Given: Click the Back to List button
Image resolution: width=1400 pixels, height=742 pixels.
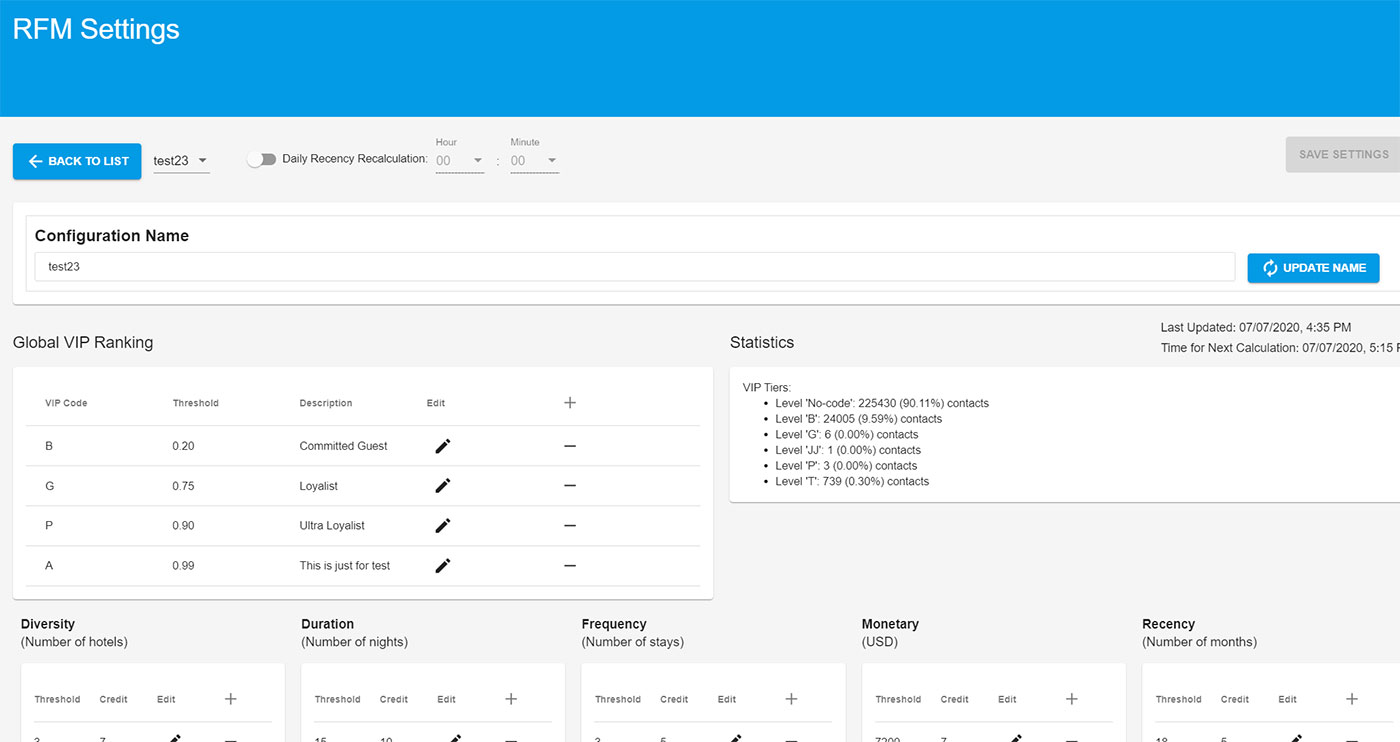Looking at the screenshot, I should tap(78, 161).
